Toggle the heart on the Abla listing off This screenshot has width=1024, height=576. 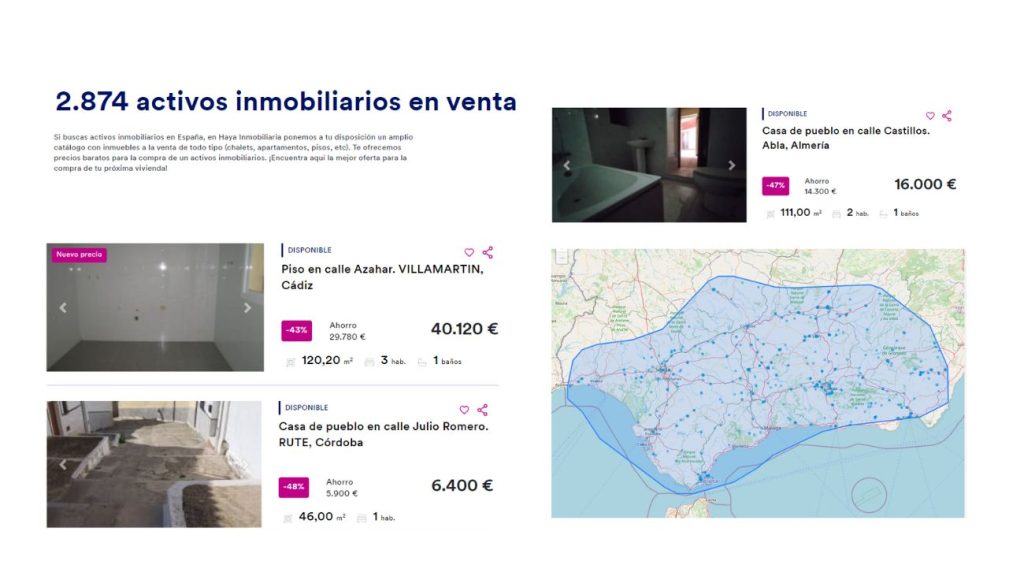pyautogui.click(x=929, y=114)
